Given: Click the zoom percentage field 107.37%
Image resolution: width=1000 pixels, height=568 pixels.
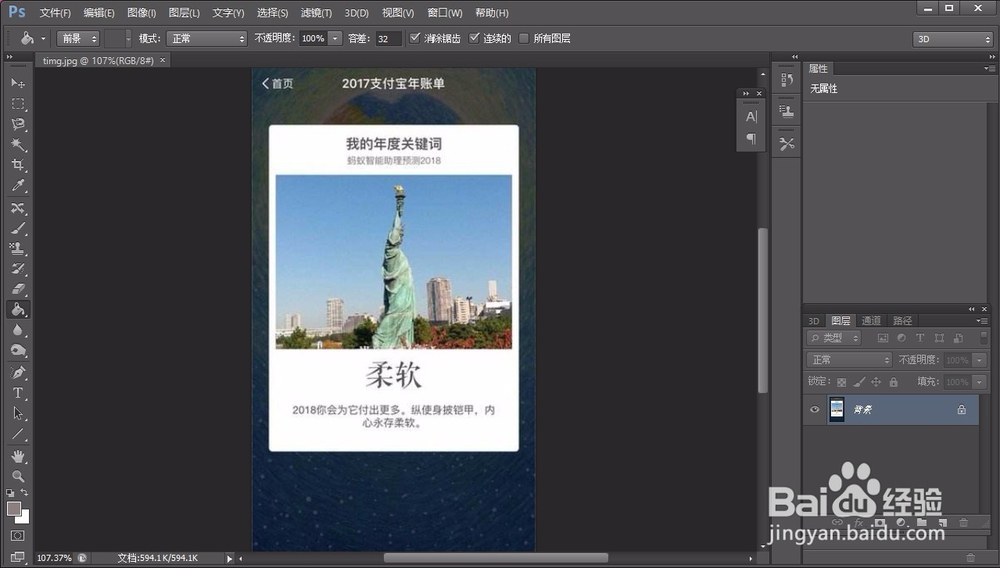Looking at the screenshot, I should click(54, 558).
